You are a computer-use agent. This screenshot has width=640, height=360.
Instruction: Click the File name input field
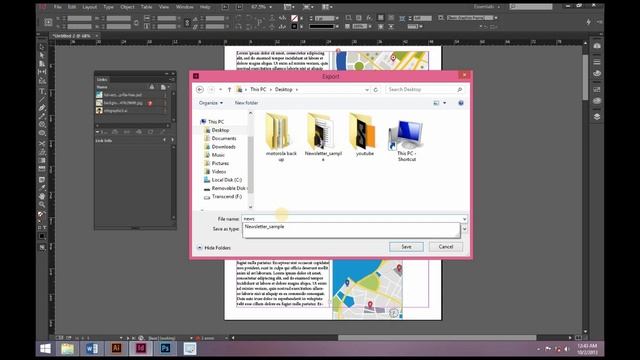click(x=351, y=219)
